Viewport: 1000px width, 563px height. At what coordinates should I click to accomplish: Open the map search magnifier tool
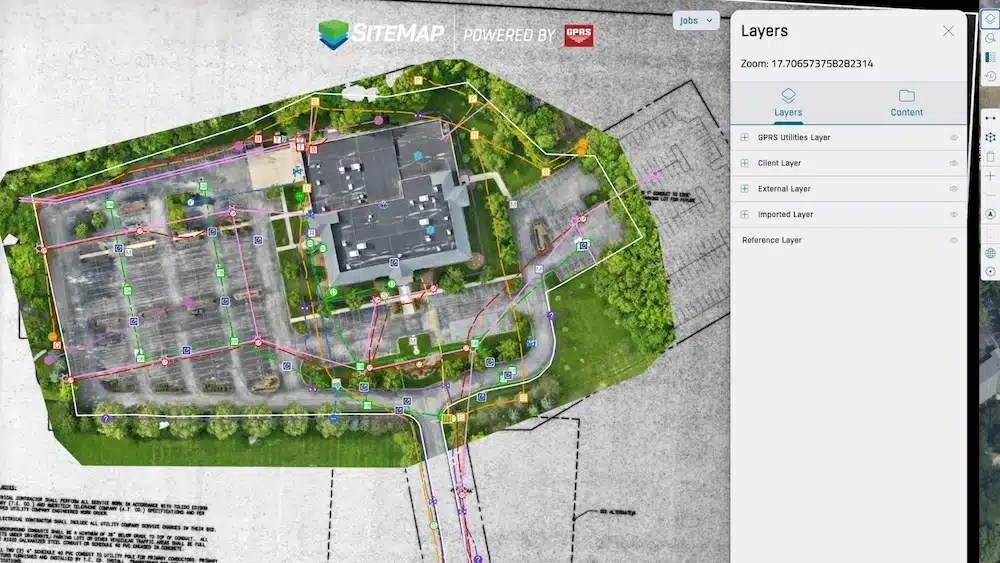click(x=990, y=38)
